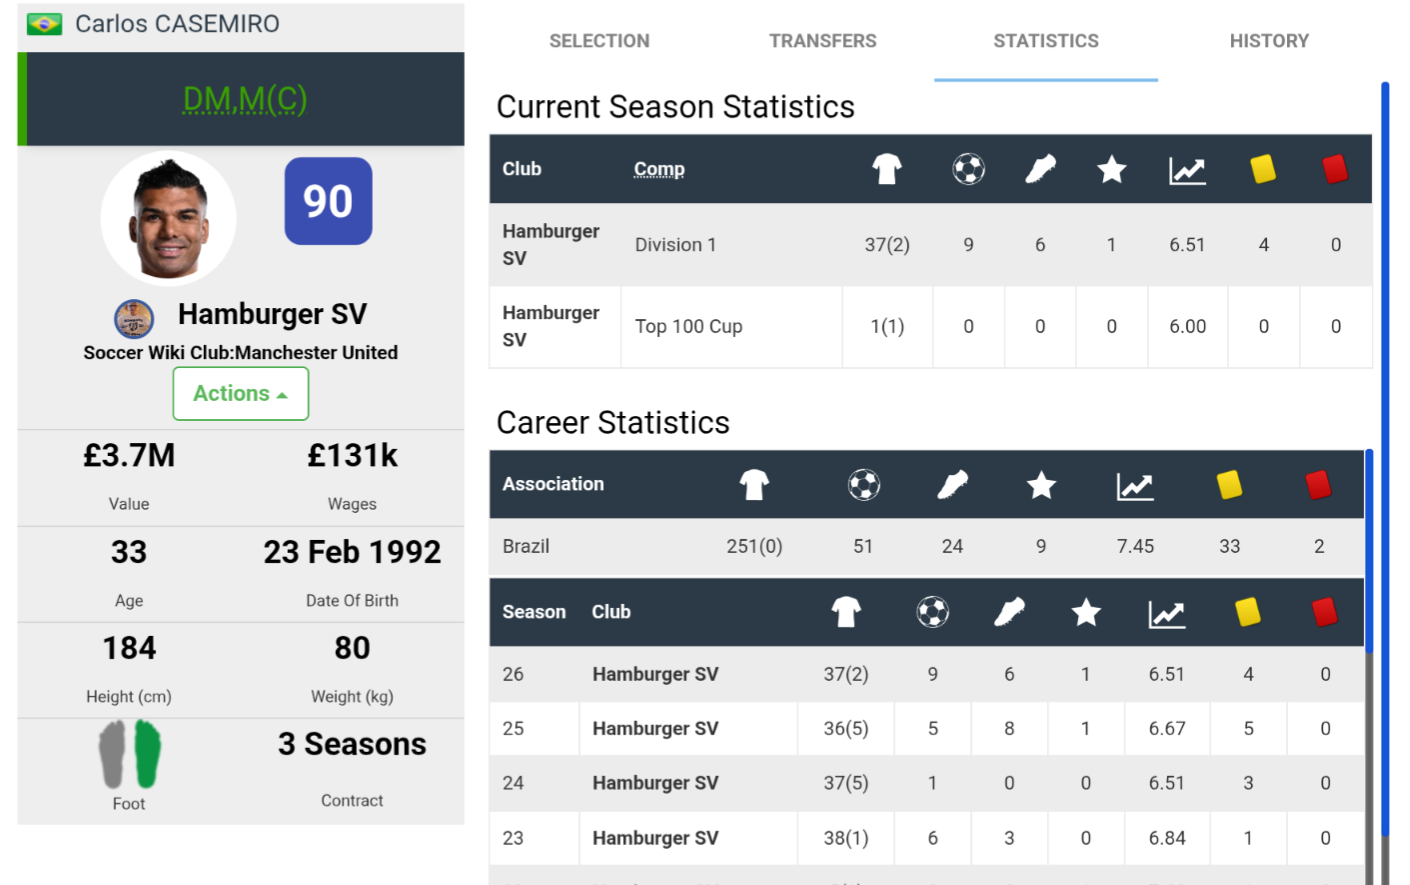Click the star man-of-the-match icon
The width and height of the screenshot is (1410, 885).
1110,169
